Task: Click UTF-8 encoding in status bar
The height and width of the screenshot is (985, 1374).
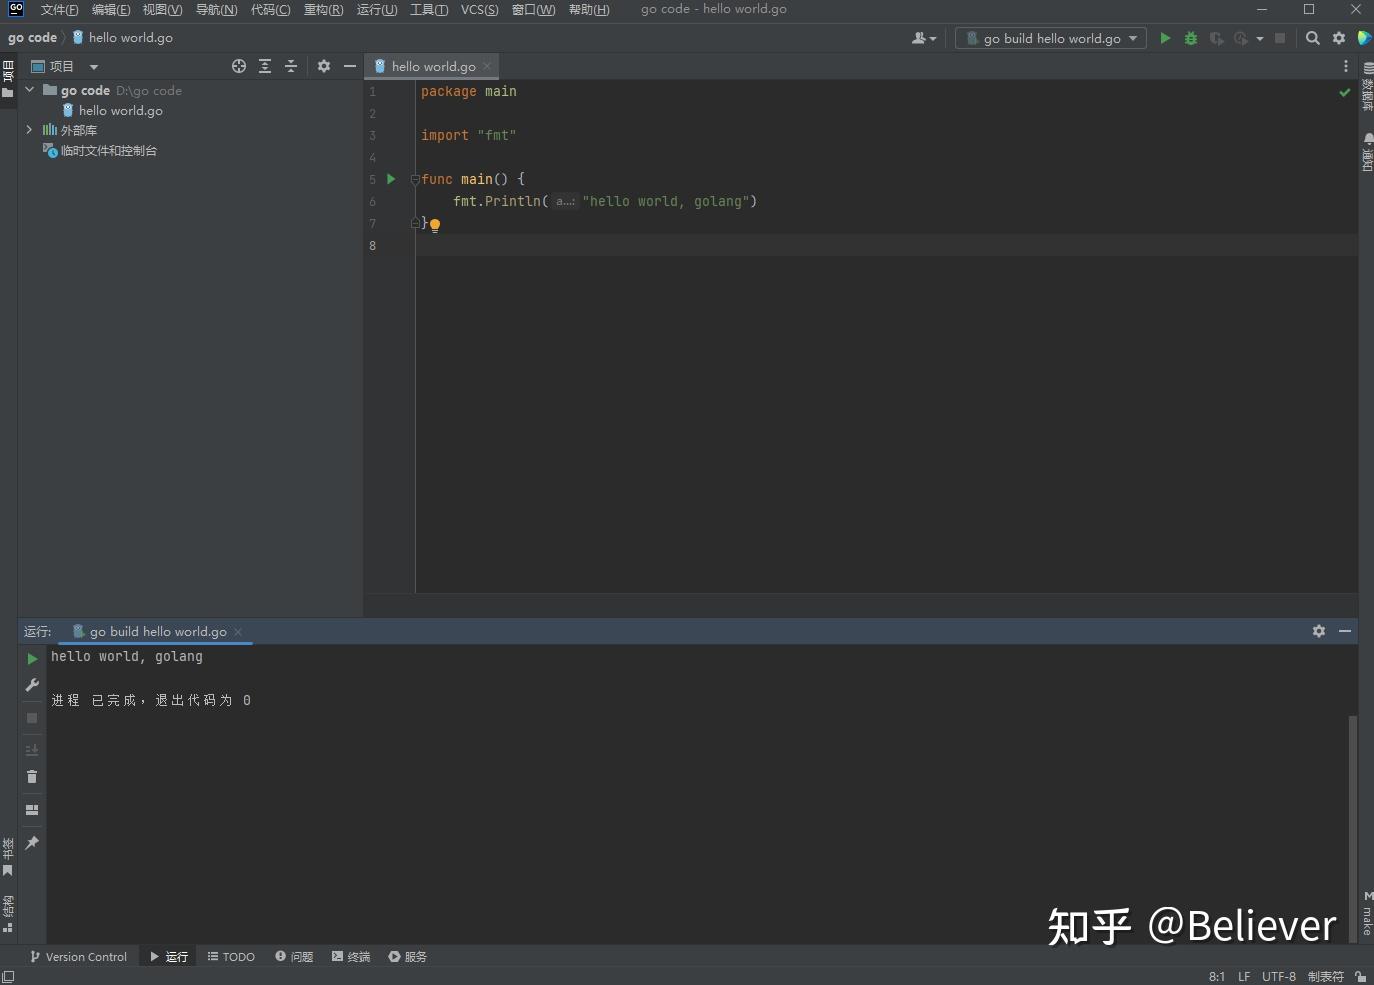Action: [x=1278, y=976]
